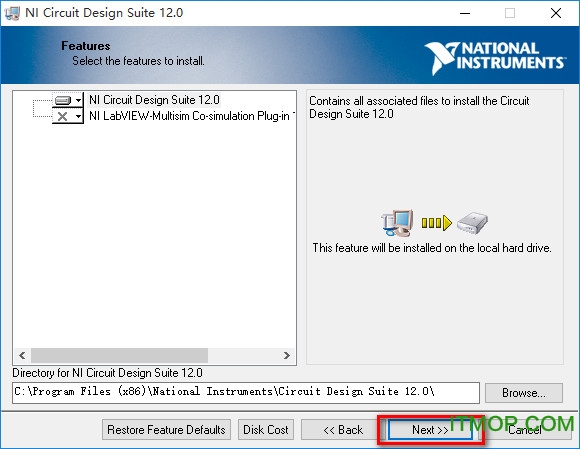Open install-state dropdown arrow for LabVIEW-Multisim Co-simulation Plug-in
580x449 pixels.
tap(78, 117)
